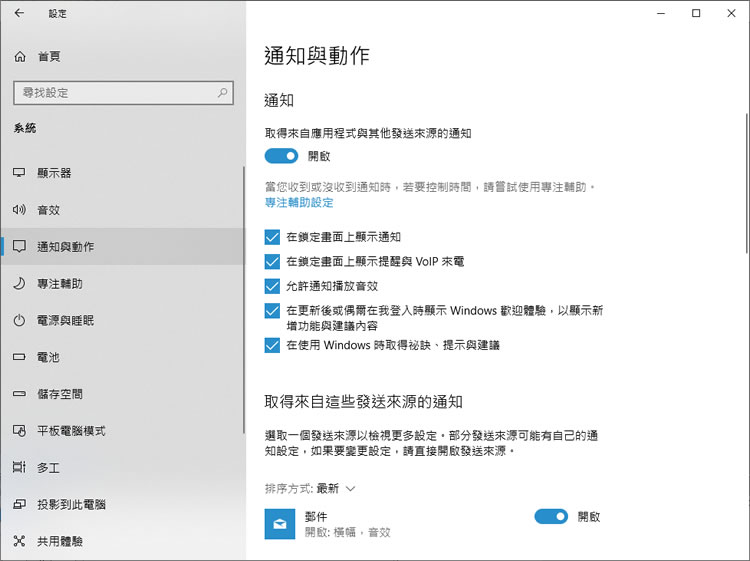
Task: Uncheck 取得祕訣、提示與建議 checkbox
Action: pyautogui.click(x=272, y=345)
